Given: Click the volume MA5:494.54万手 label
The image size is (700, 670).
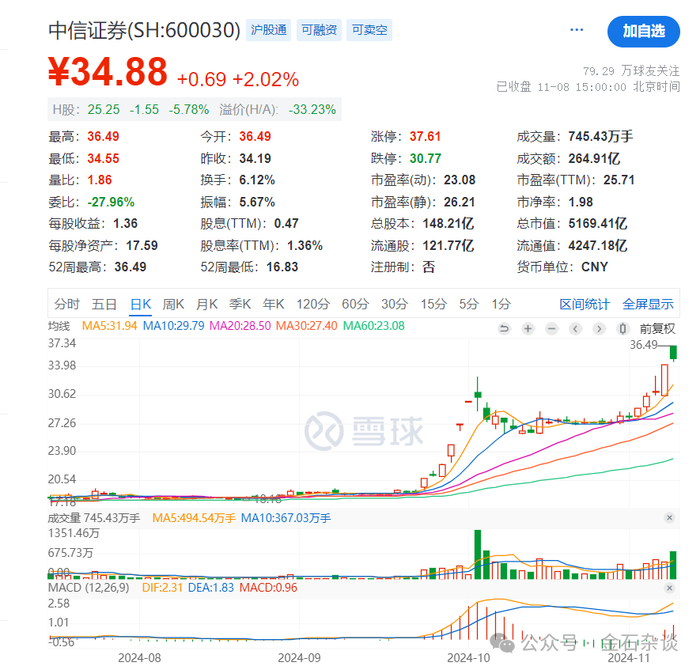Looking at the screenshot, I should click(194, 518).
